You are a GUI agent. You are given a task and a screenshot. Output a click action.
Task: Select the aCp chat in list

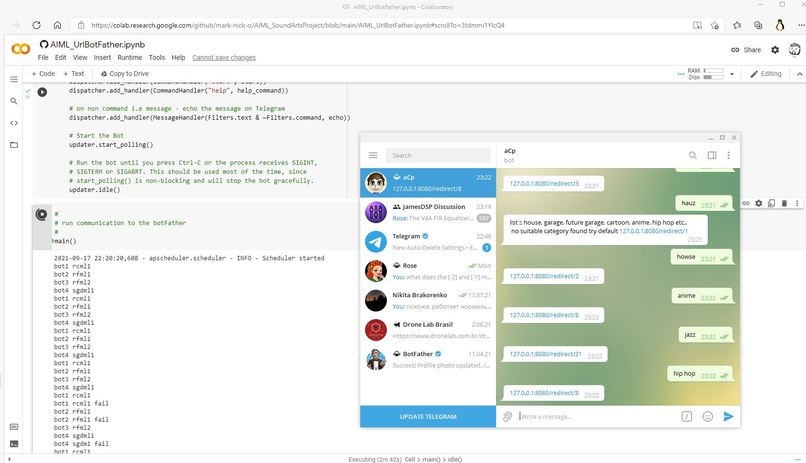coord(428,183)
